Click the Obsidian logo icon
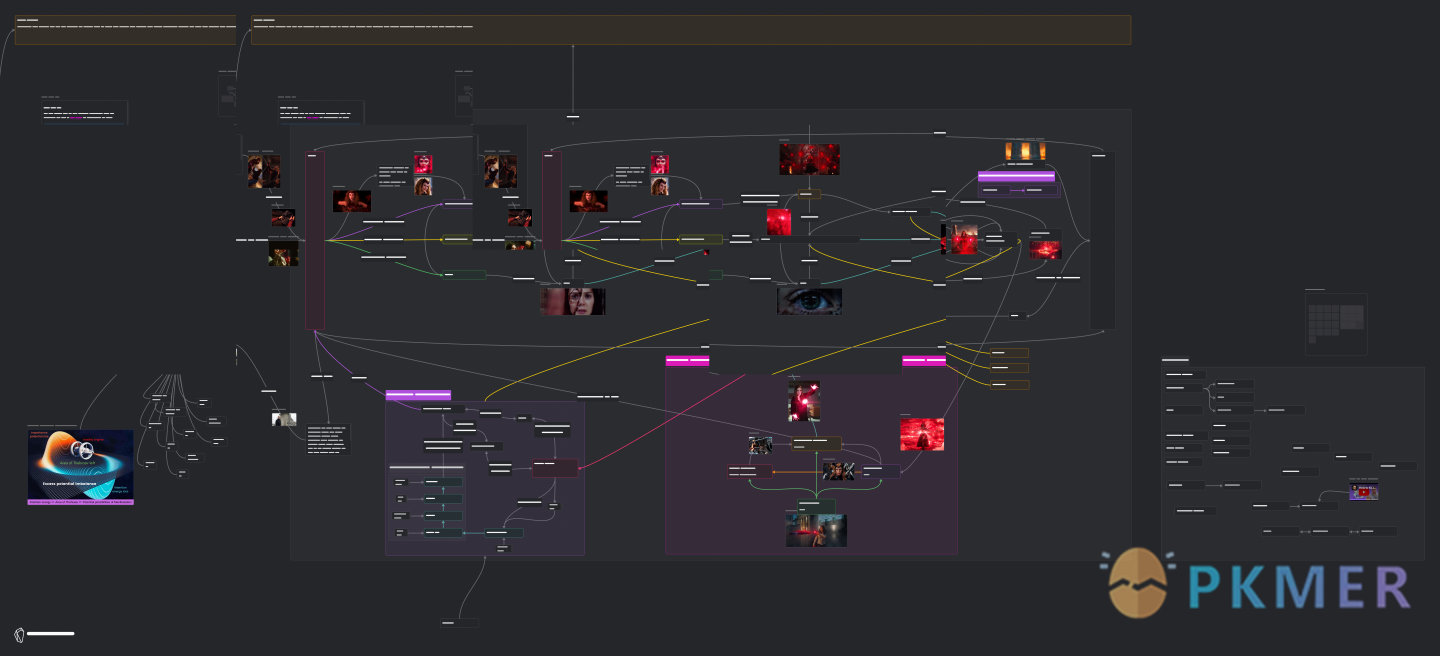Viewport: 1440px width, 656px height. (19, 635)
